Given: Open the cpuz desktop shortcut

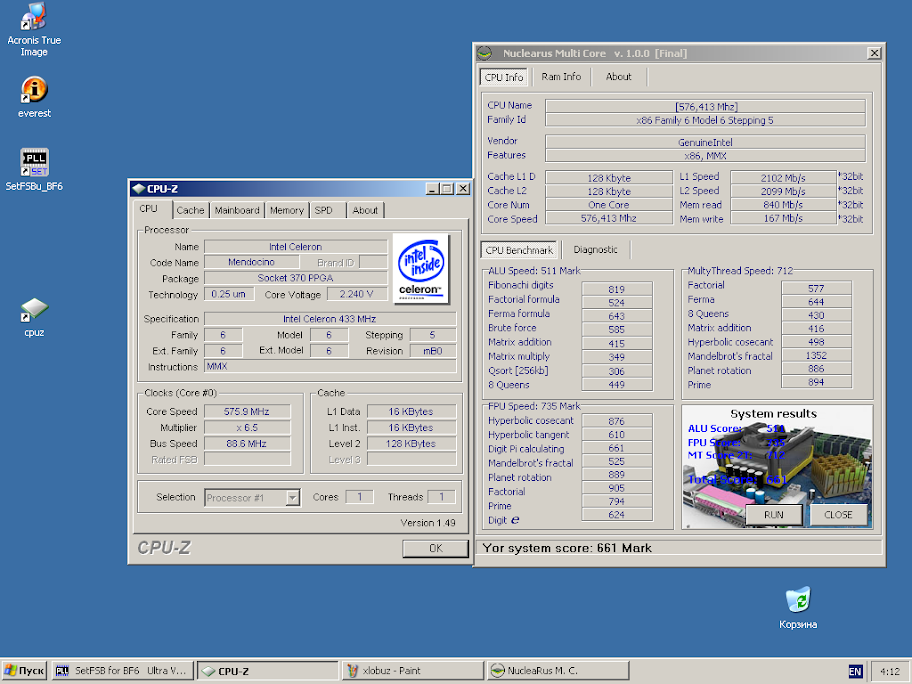Looking at the screenshot, I should [34, 310].
